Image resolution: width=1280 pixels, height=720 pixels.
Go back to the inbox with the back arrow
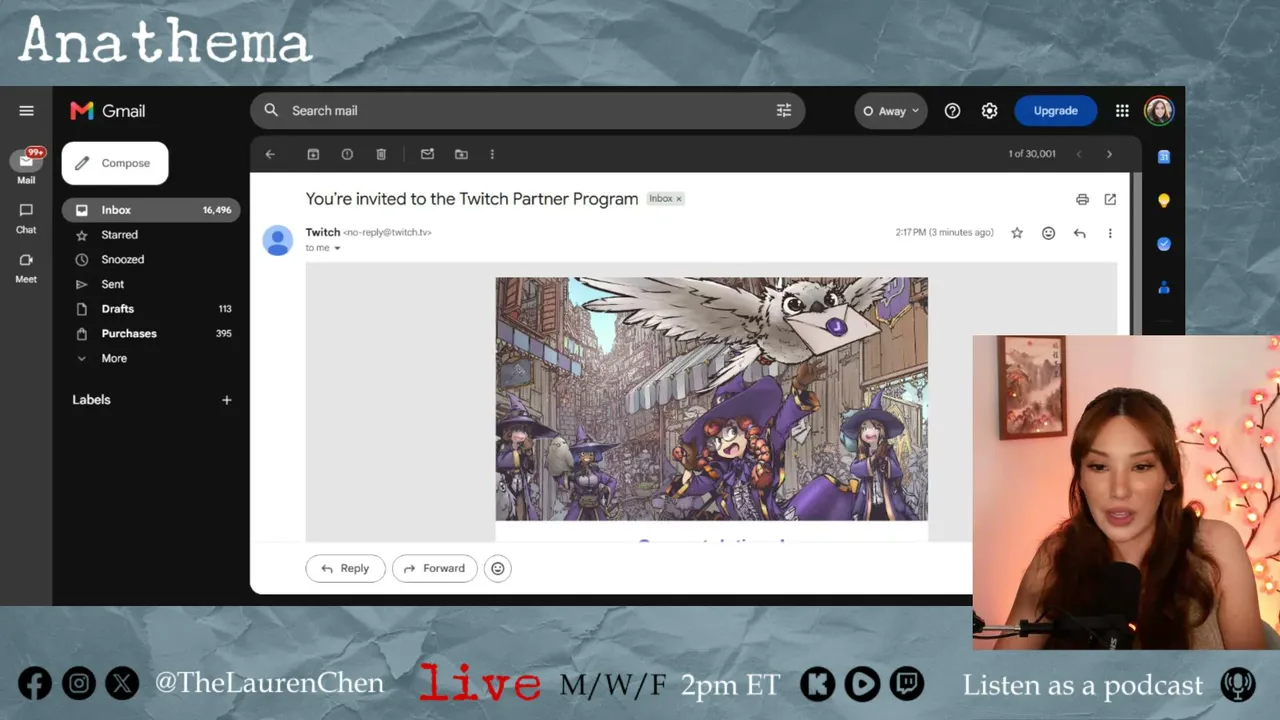[x=270, y=154]
